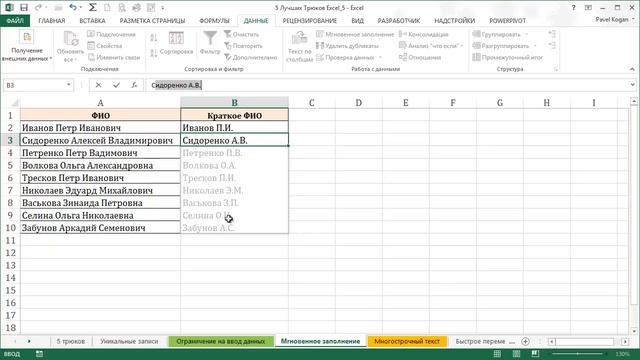This screenshot has height=360, width=640.
Task: Click Очистить to clear filter
Action: tap(241, 34)
